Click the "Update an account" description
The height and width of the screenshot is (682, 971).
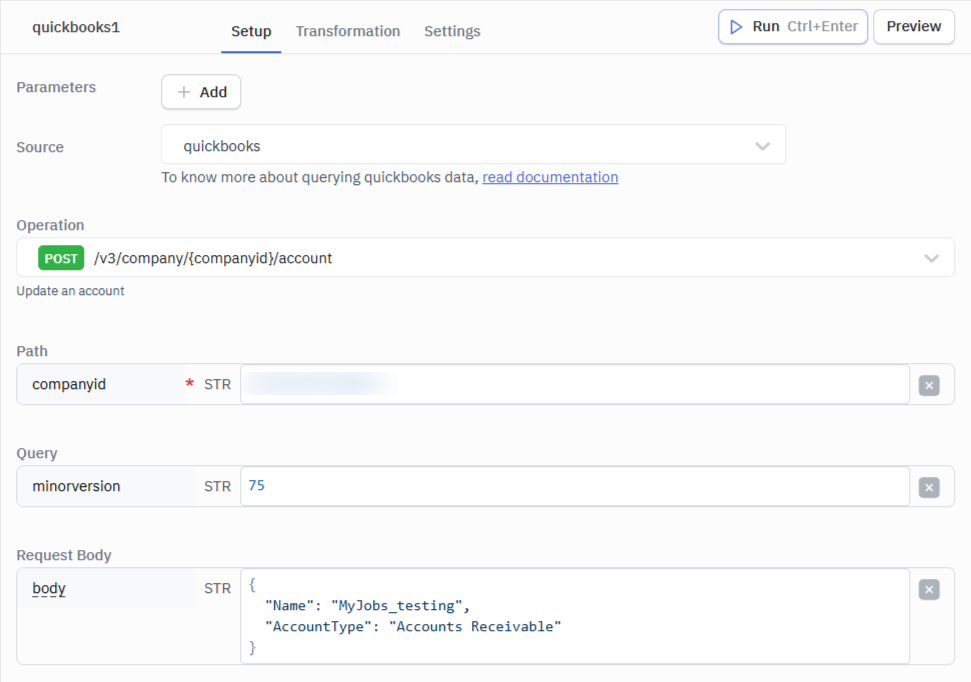(x=70, y=291)
